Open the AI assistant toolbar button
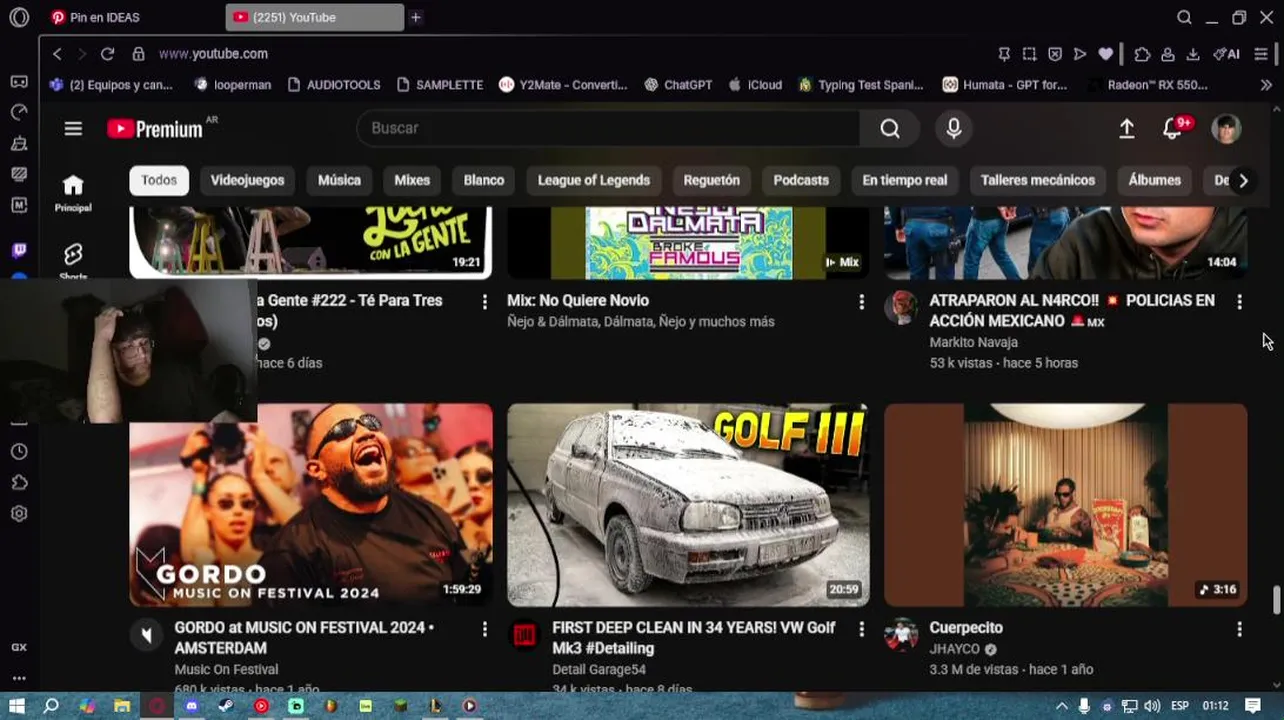This screenshot has height=720, width=1284. point(1226,54)
